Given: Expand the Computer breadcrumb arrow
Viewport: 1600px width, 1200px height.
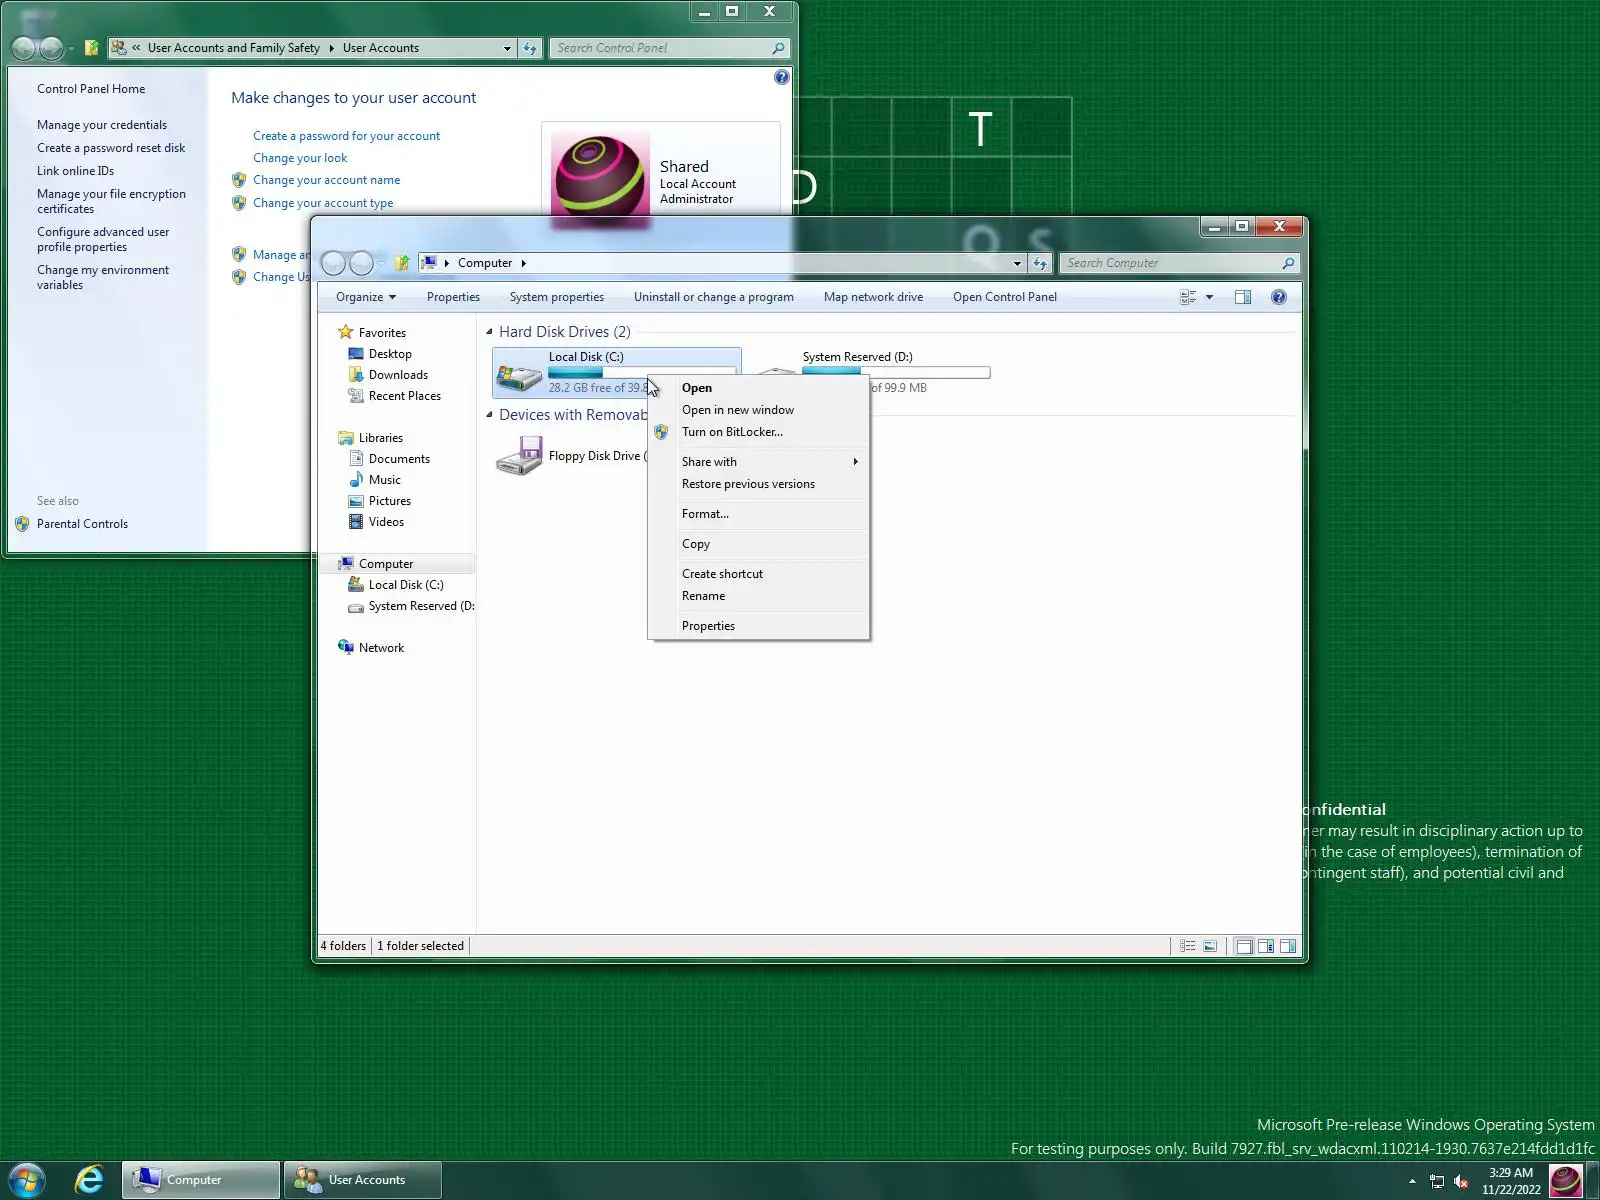Looking at the screenshot, I should tap(523, 263).
